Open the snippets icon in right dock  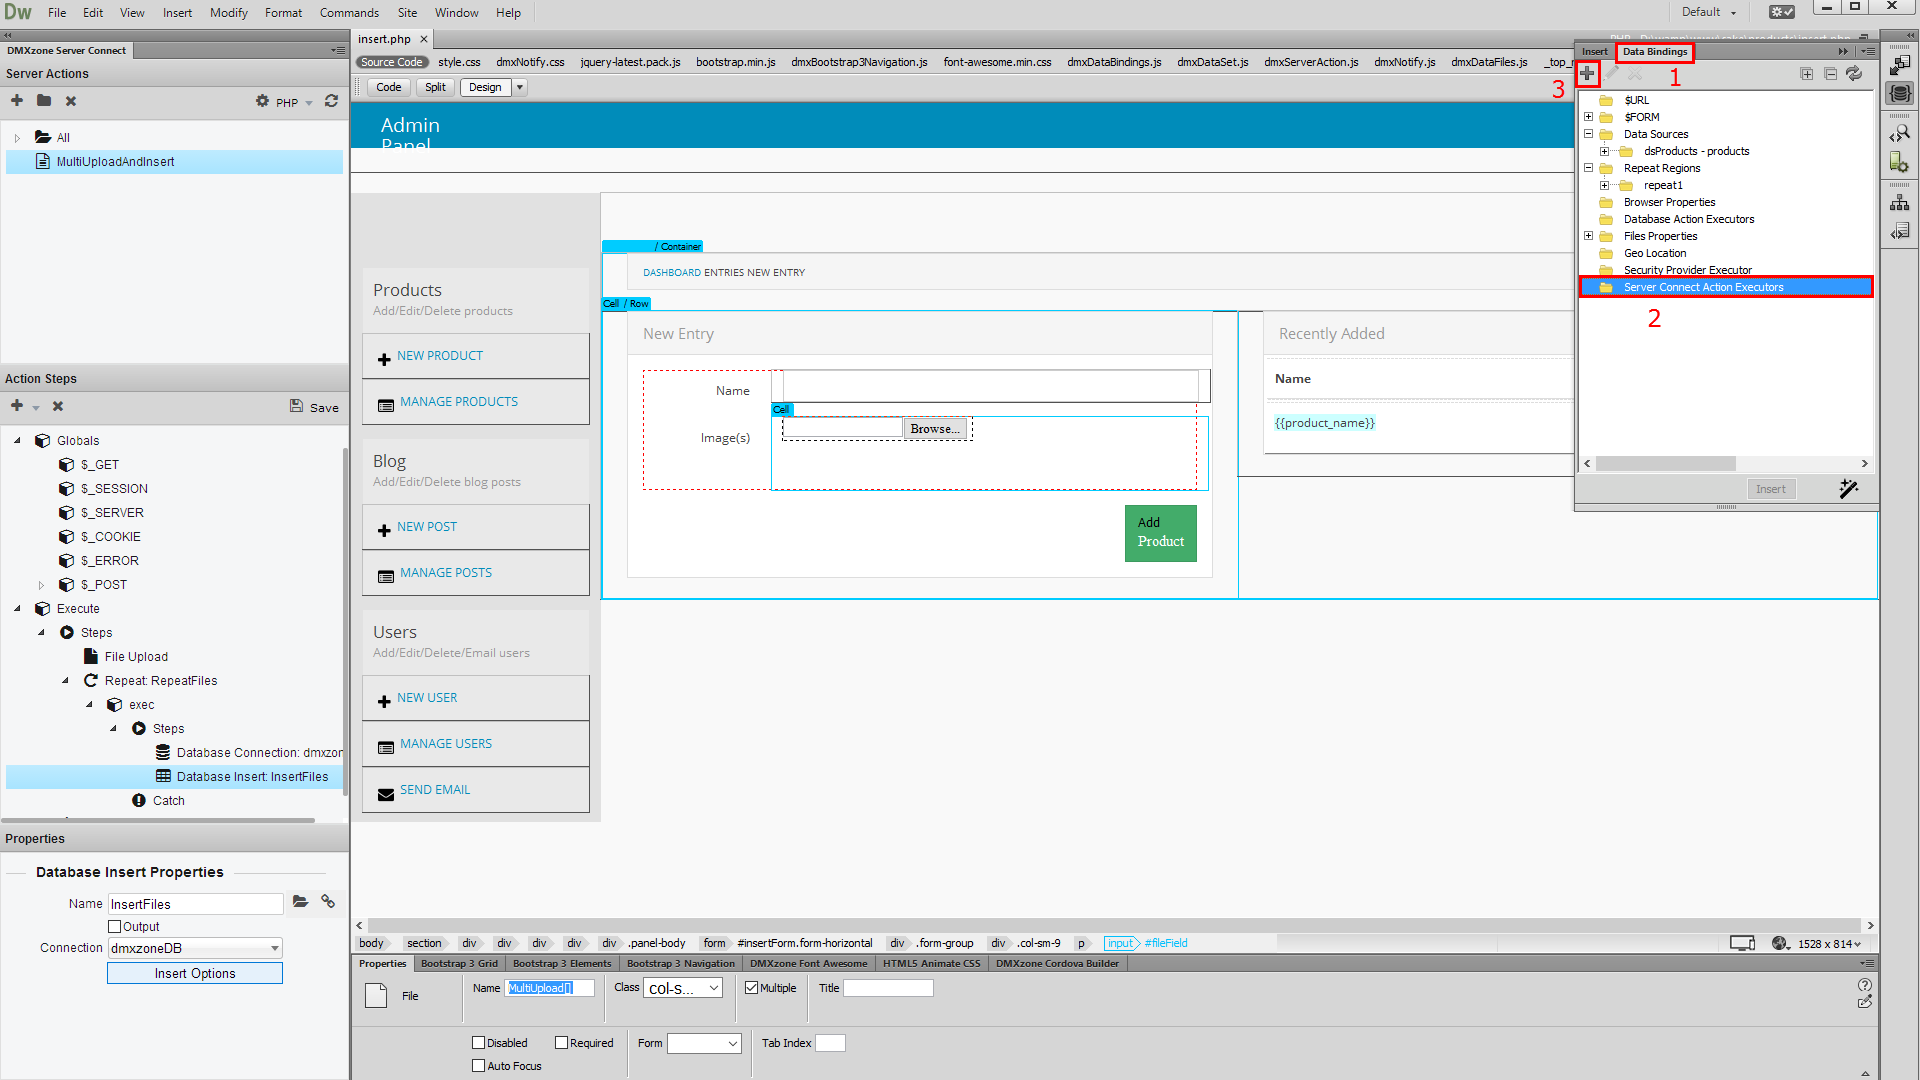point(1900,231)
